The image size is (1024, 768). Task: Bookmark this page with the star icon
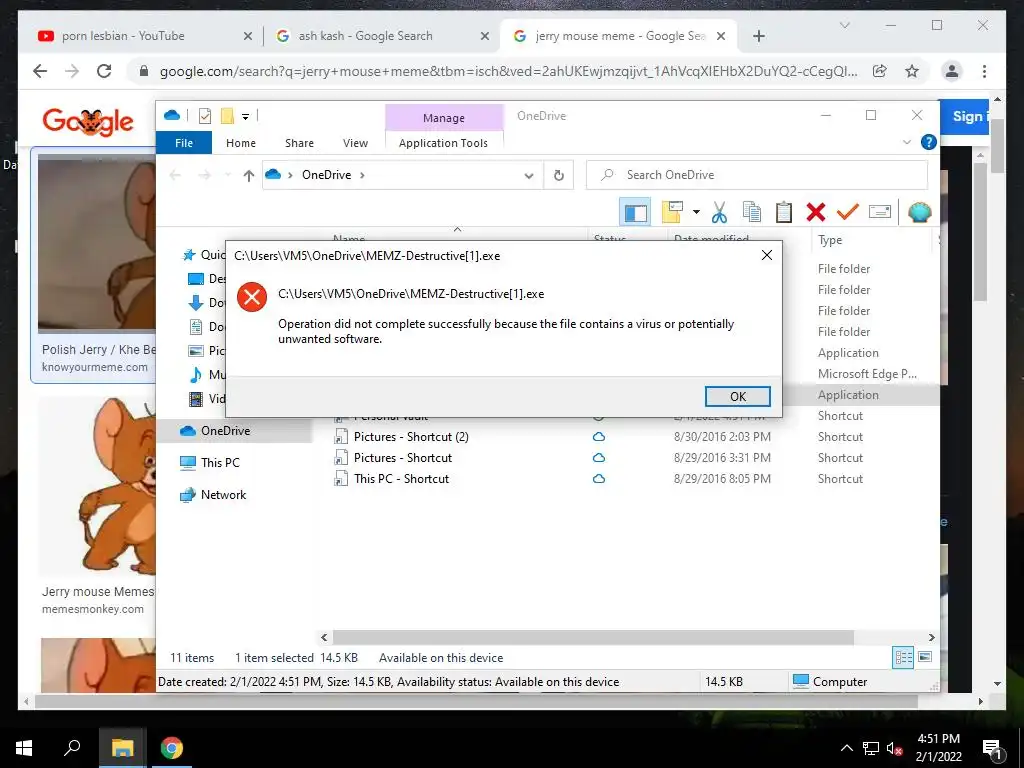tap(912, 71)
